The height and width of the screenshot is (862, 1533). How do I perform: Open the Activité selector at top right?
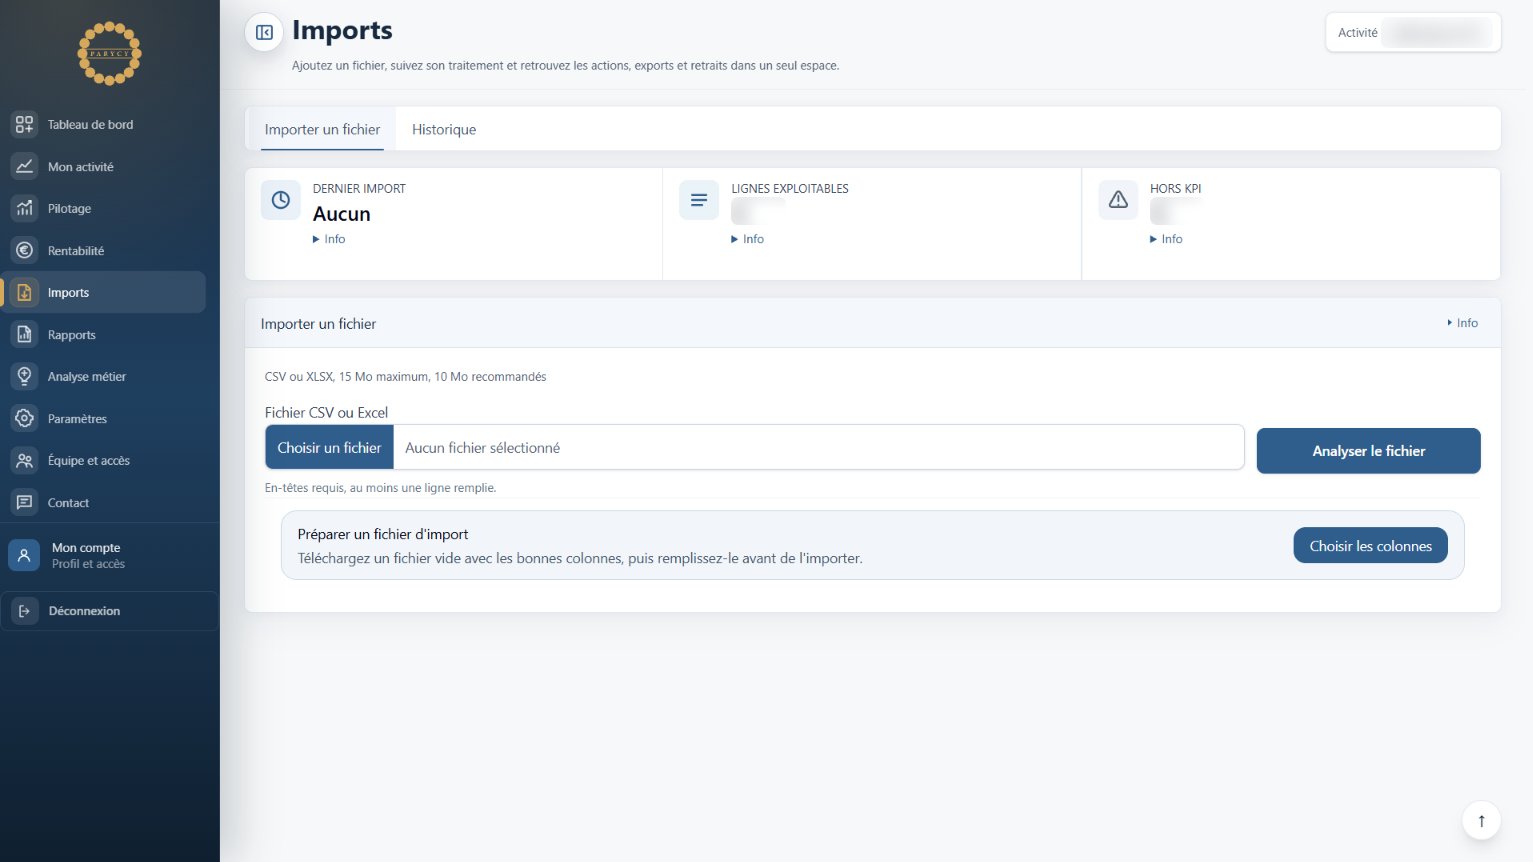tap(1413, 33)
